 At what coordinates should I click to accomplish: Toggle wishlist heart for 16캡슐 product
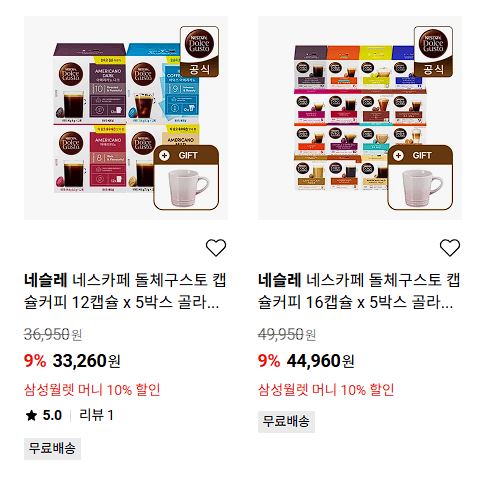click(x=450, y=248)
